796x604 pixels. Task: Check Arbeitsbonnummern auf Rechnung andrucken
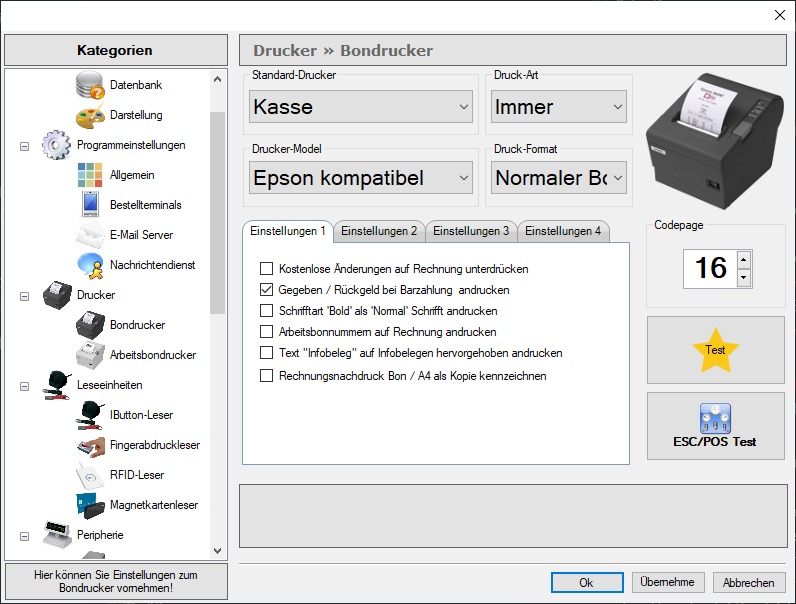(266, 332)
